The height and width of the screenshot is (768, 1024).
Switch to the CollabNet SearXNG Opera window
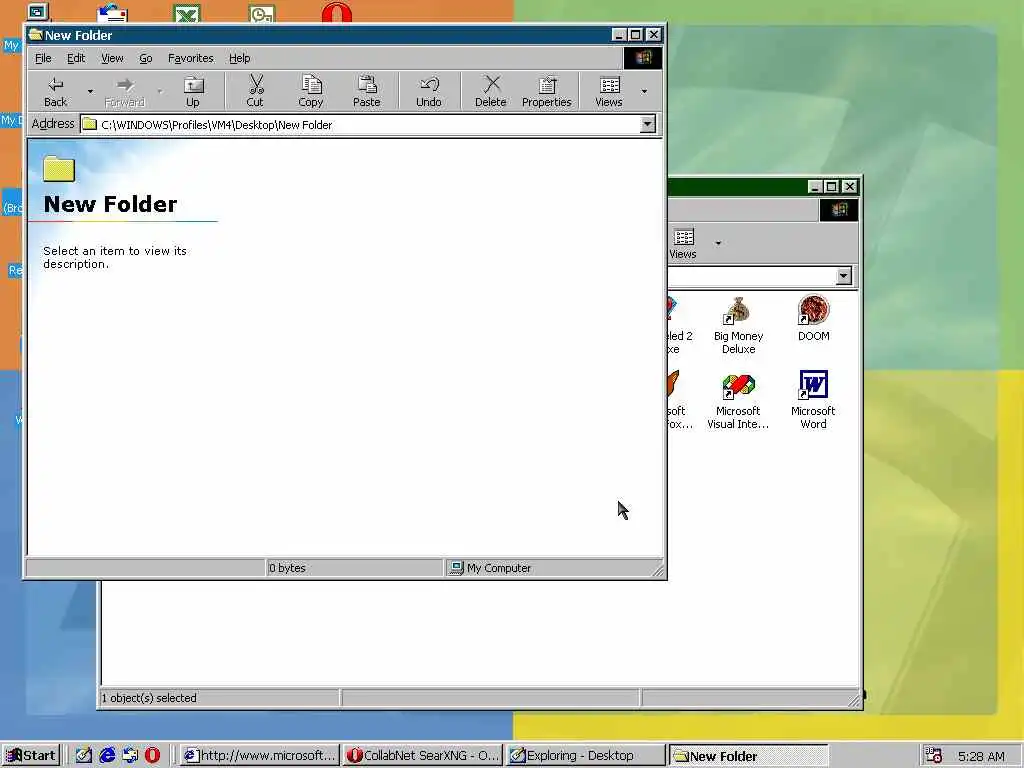(x=423, y=756)
